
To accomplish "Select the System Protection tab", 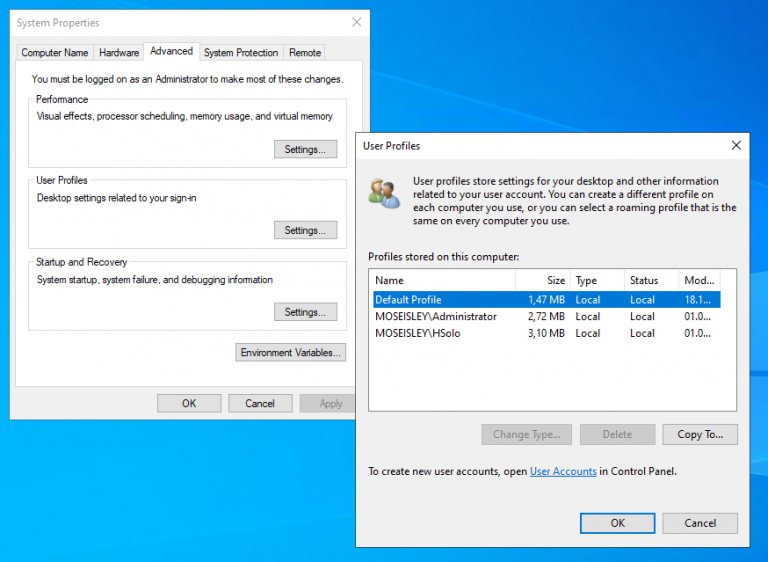I will (241, 52).
